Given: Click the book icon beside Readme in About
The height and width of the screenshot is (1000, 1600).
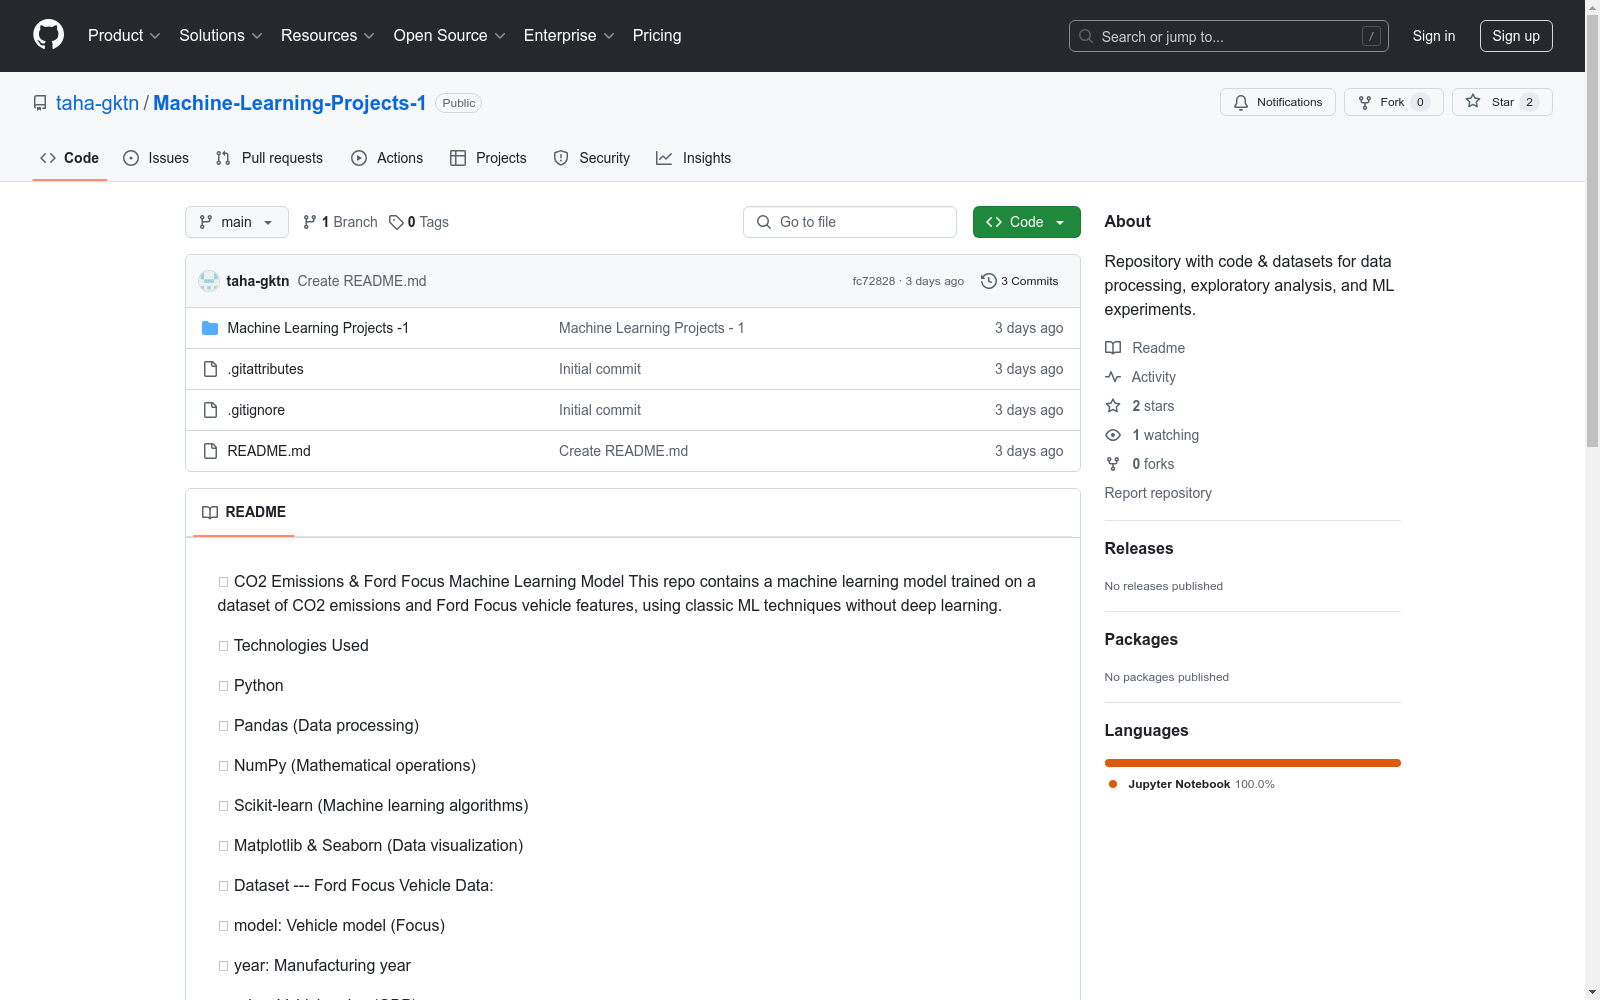Looking at the screenshot, I should [x=1113, y=348].
